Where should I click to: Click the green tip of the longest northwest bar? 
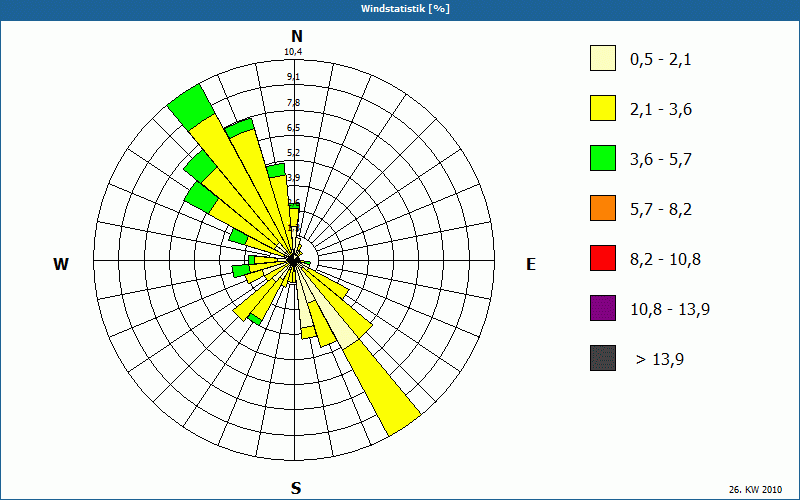tap(191, 109)
